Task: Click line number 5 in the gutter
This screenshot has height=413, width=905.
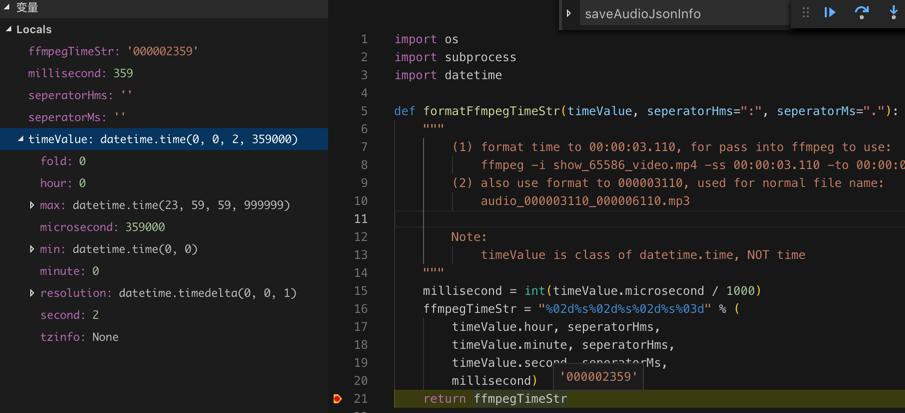Action: tap(364, 111)
